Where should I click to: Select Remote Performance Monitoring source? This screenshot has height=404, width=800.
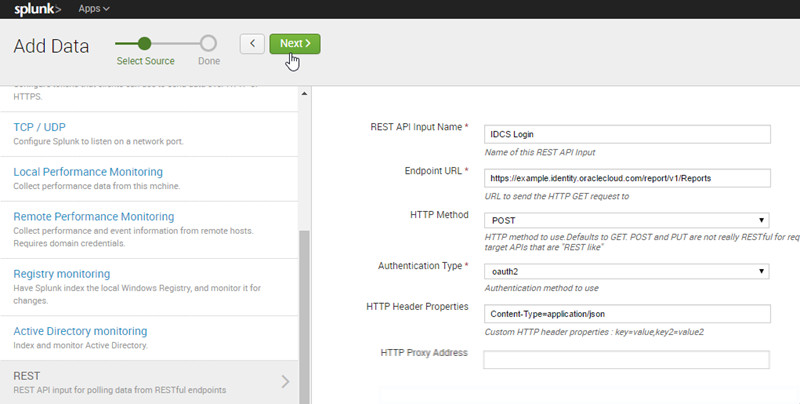click(94, 216)
